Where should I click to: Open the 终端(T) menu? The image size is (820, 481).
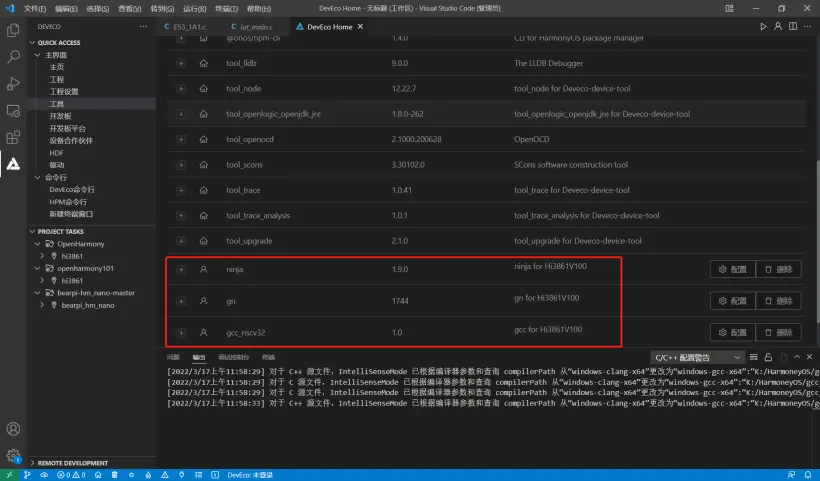click(226, 8)
